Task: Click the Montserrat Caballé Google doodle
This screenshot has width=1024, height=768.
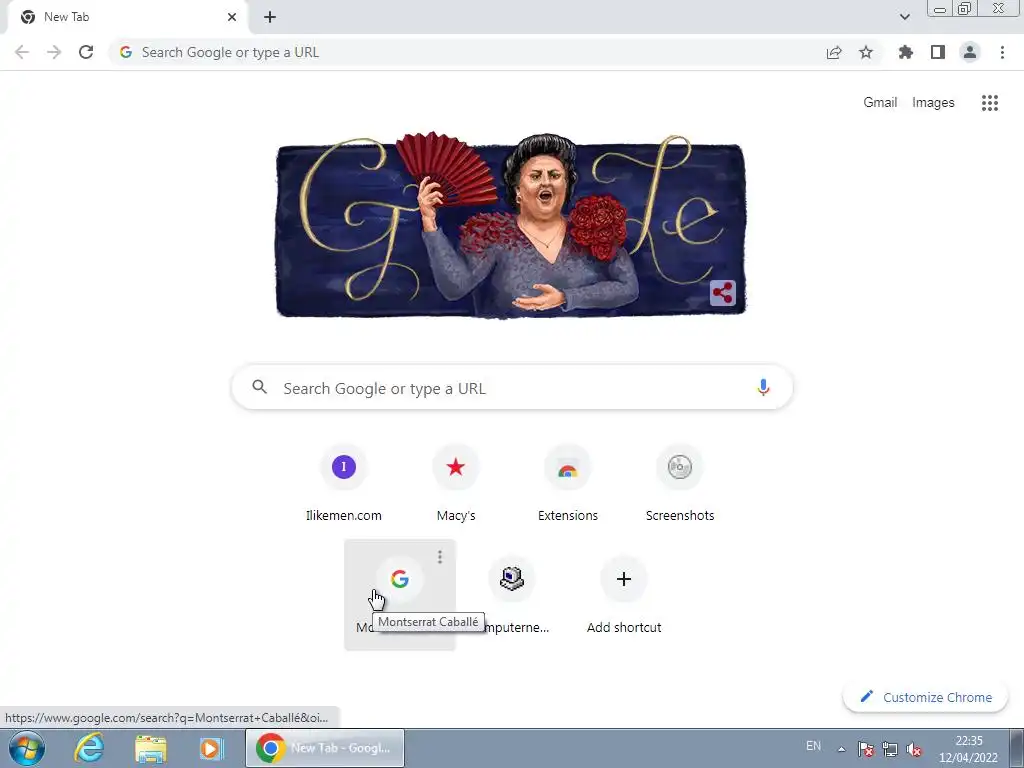Action: (511, 226)
